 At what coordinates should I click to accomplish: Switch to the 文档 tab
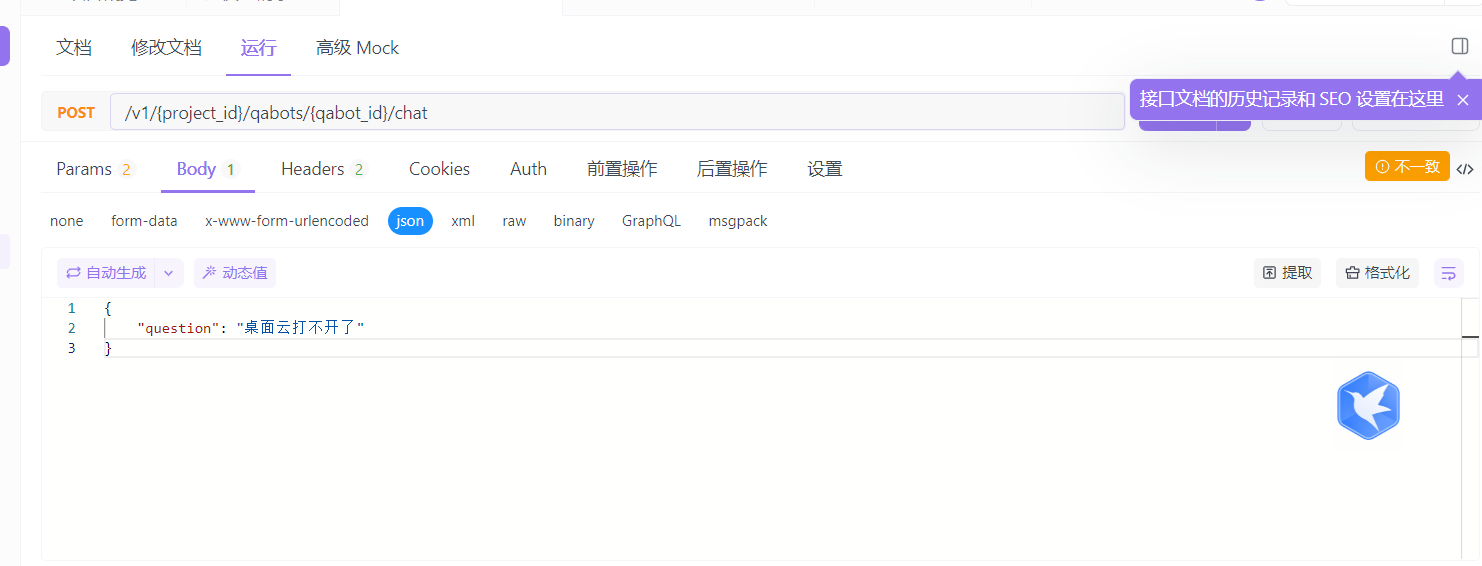[x=74, y=47]
